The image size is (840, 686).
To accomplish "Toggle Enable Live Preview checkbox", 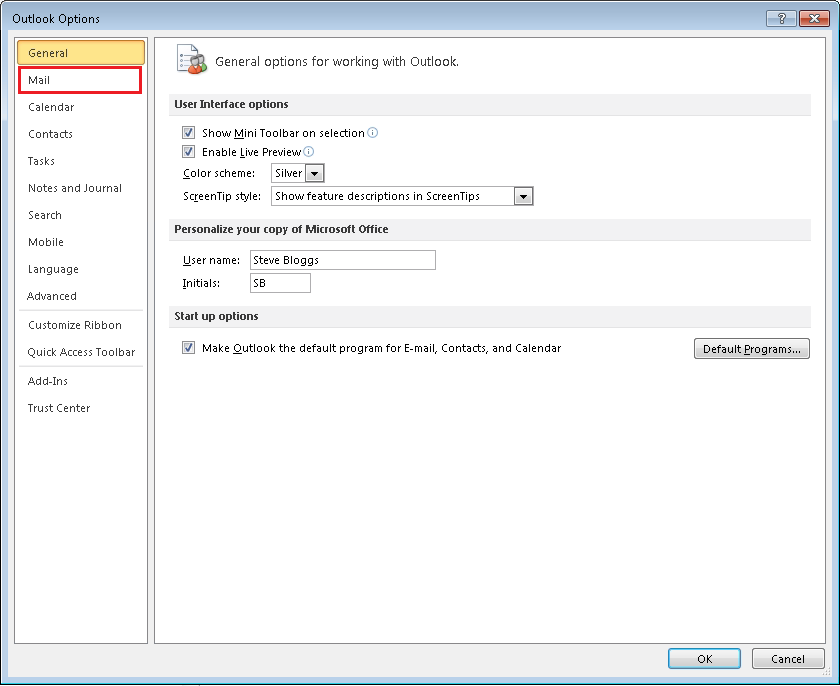I will [189, 152].
